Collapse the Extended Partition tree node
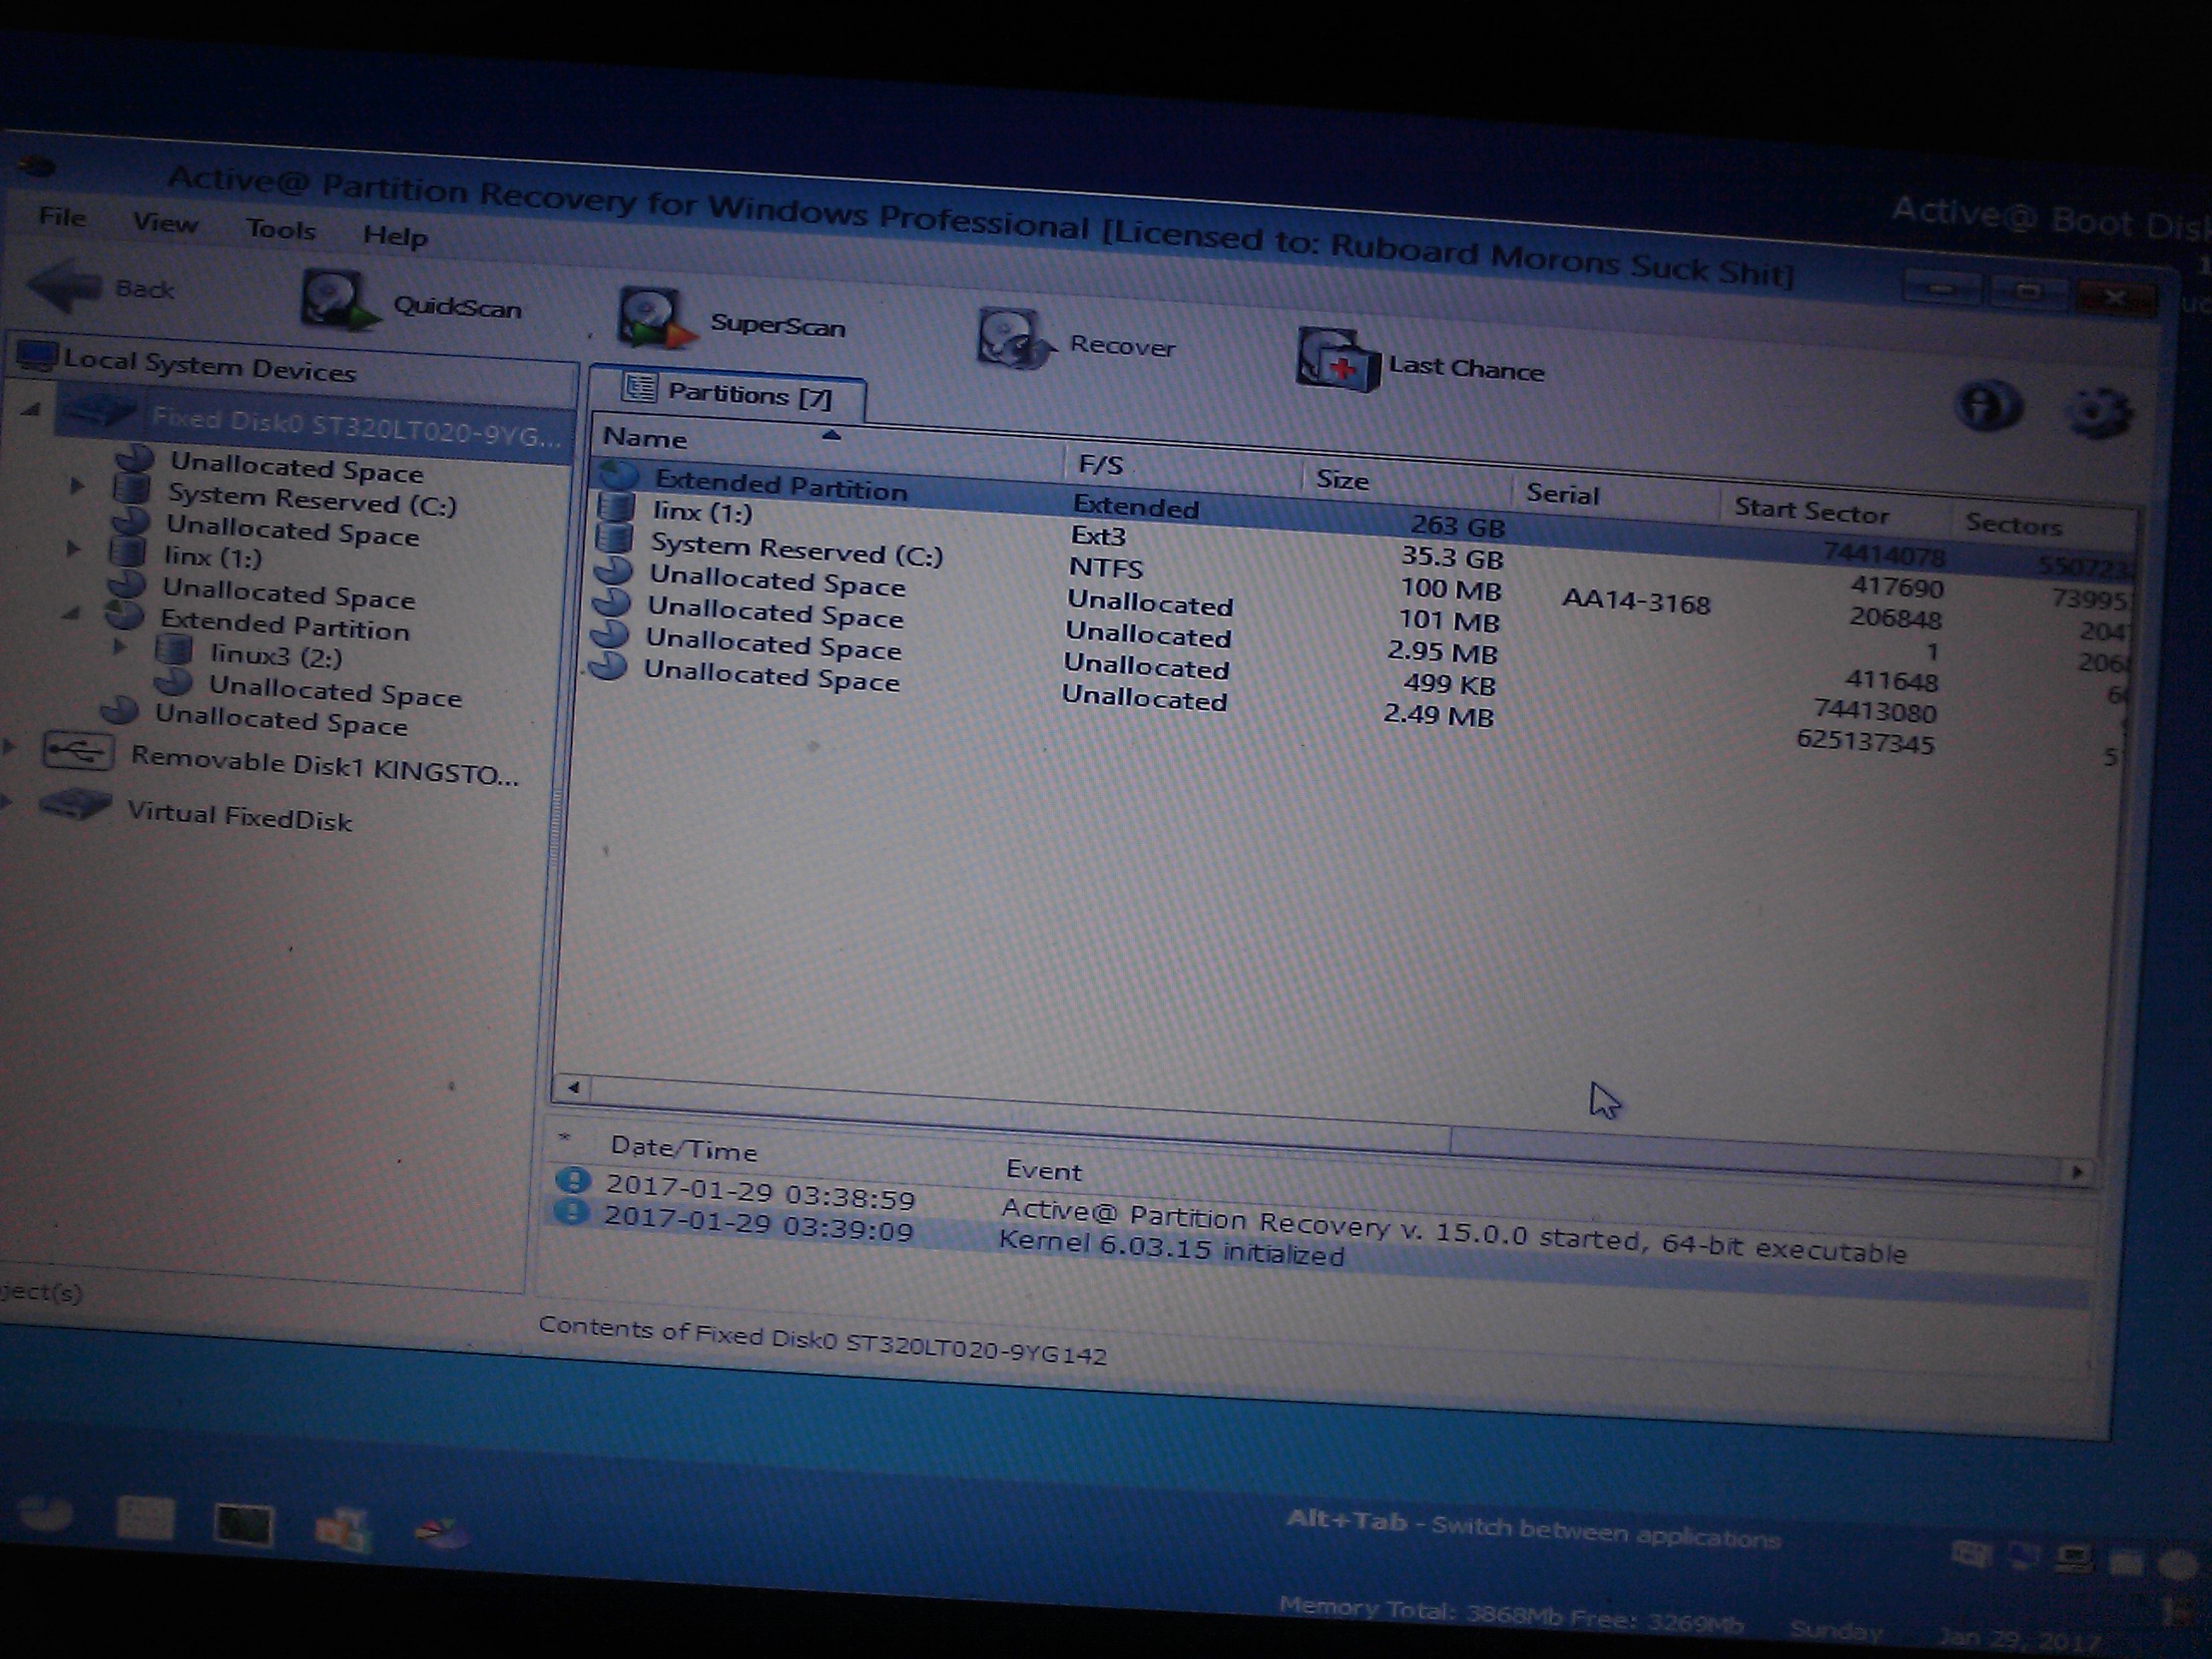Viewport: 2212px width, 1659px height. (70, 613)
